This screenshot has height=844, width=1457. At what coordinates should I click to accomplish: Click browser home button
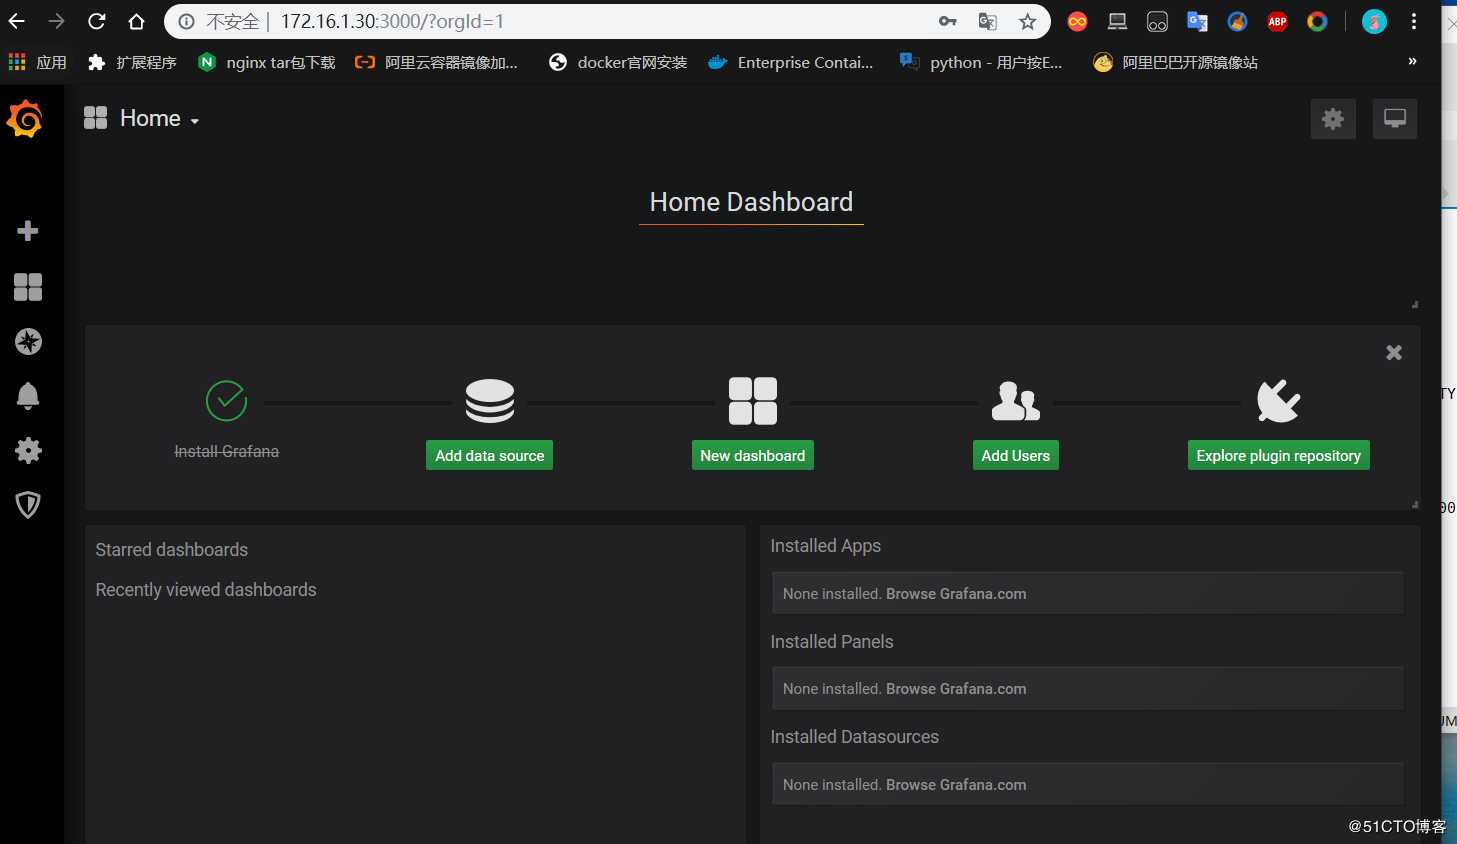pos(137,21)
